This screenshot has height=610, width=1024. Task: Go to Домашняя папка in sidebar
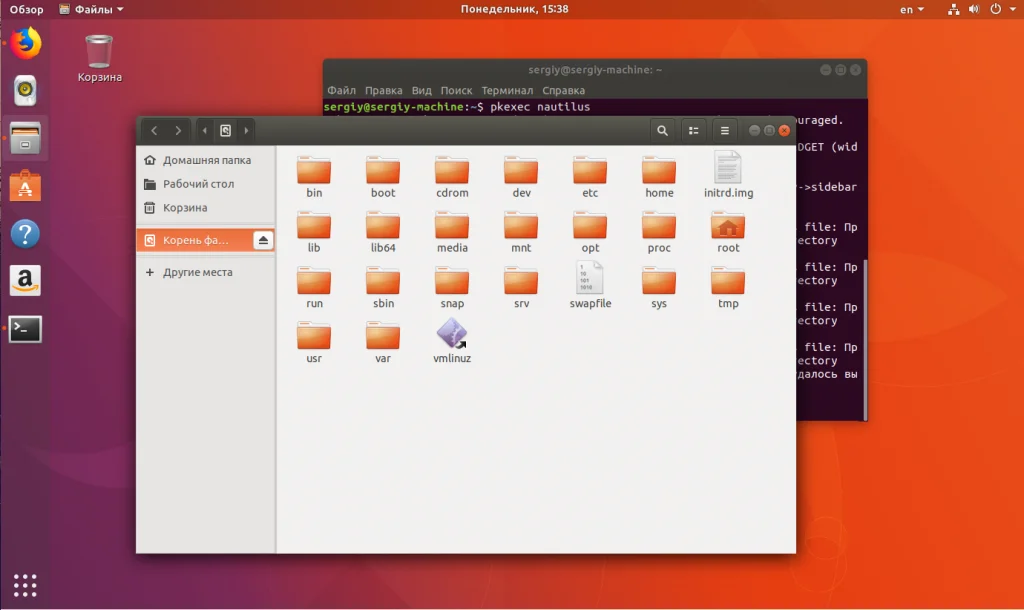click(x=206, y=160)
